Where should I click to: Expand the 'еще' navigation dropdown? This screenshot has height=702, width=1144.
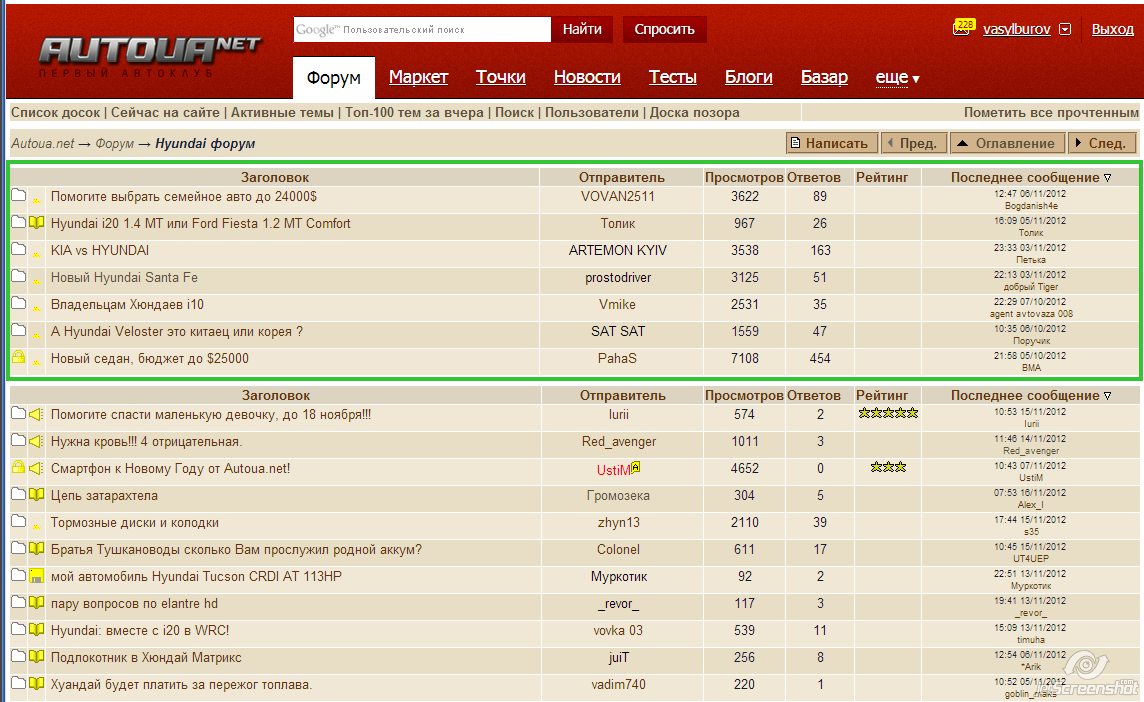(x=897, y=77)
